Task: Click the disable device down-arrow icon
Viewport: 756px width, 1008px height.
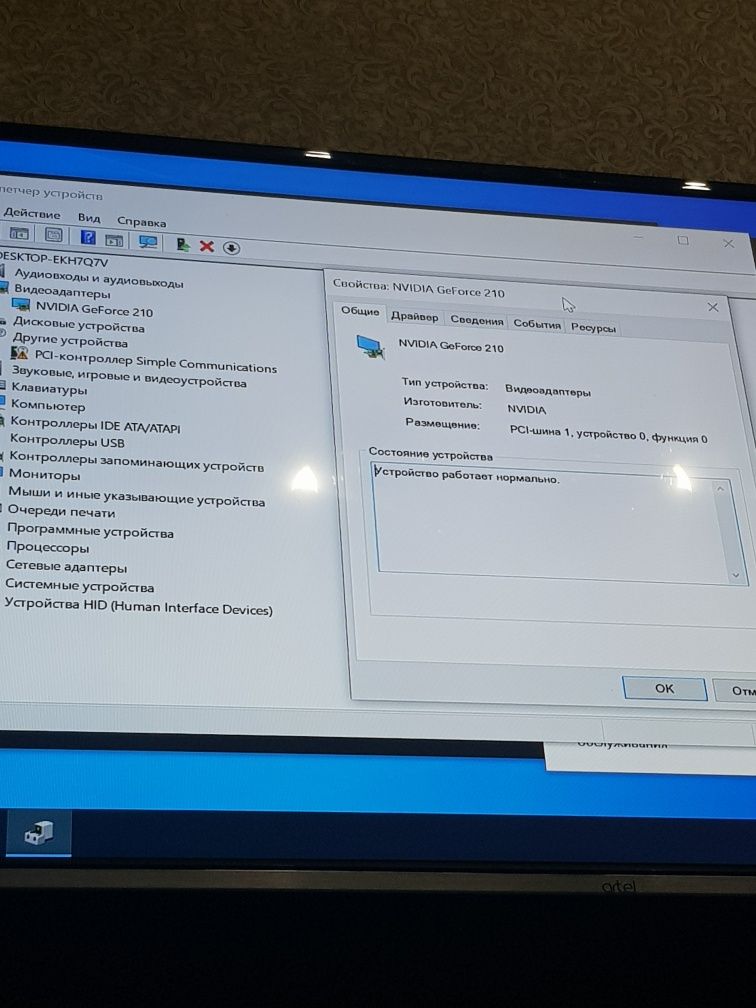Action: pyautogui.click(x=231, y=248)
